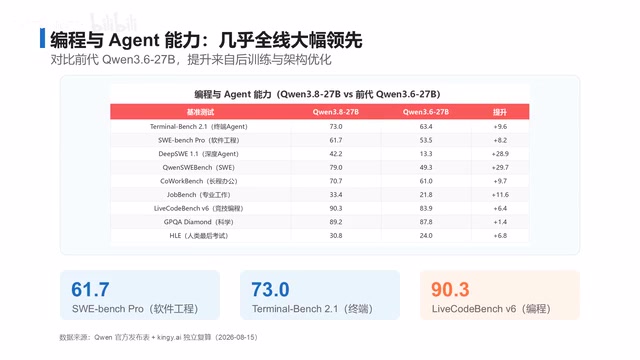The width and height of the screenshot is (640, 360).
Task: Click the improvement value +1.4
Action: coord(500,222)
